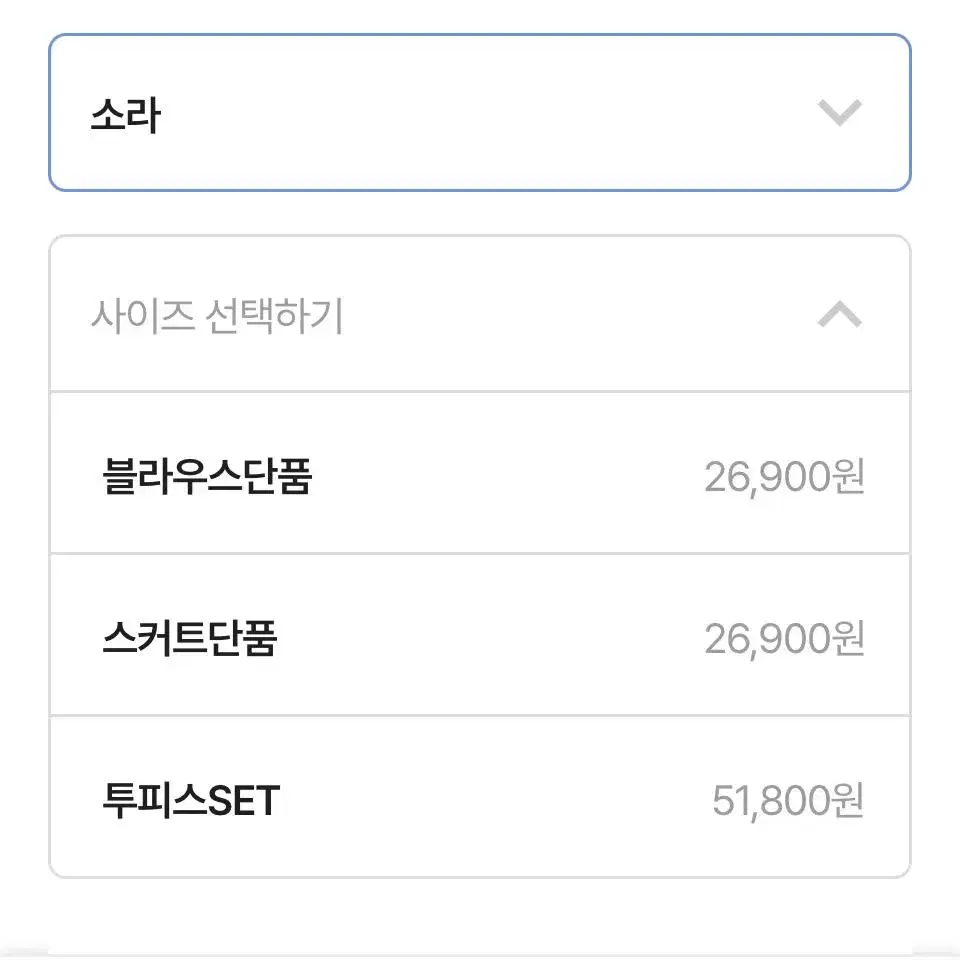
Task: Click the 소라 selected value text
Action: point(126,114)
